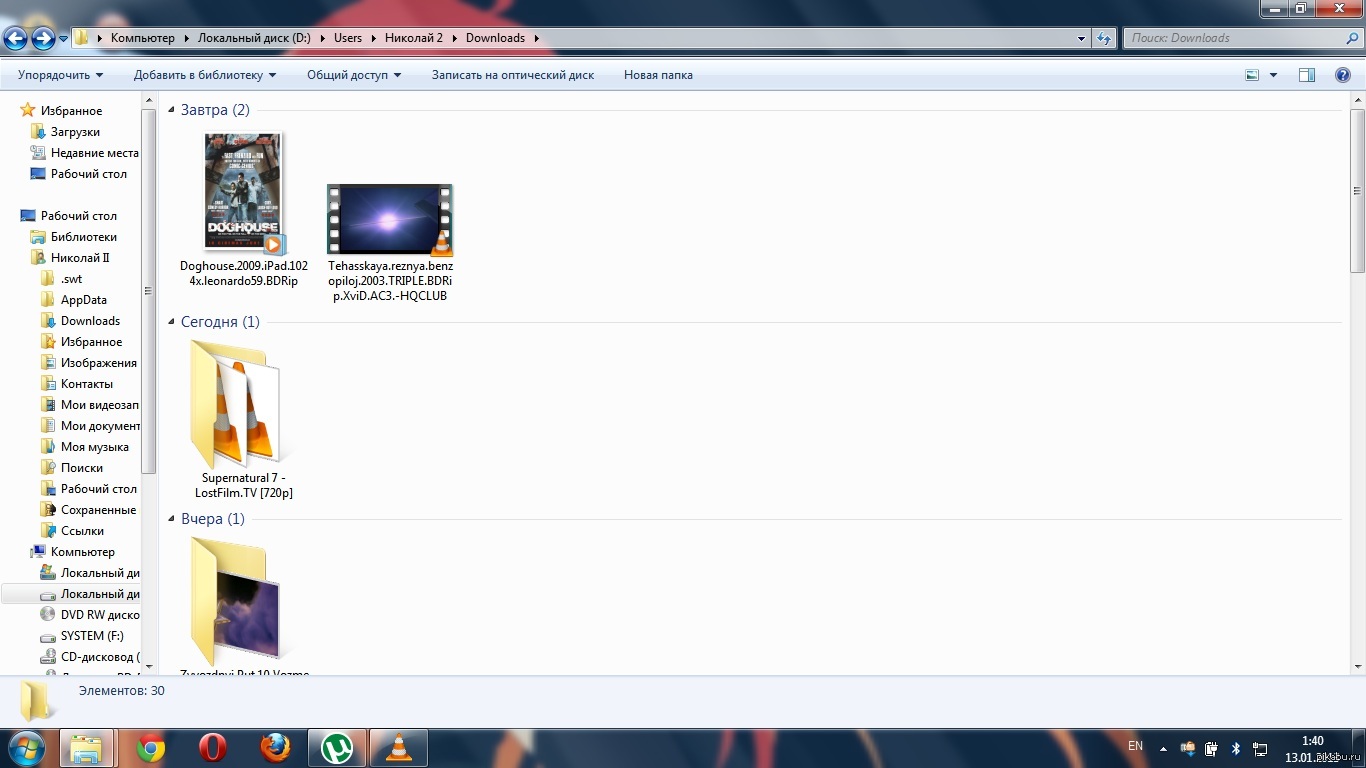Click 'Записать на оптический диск'
The height and width of the screenshot is (768, 1366).
click(x=513, y=75)
